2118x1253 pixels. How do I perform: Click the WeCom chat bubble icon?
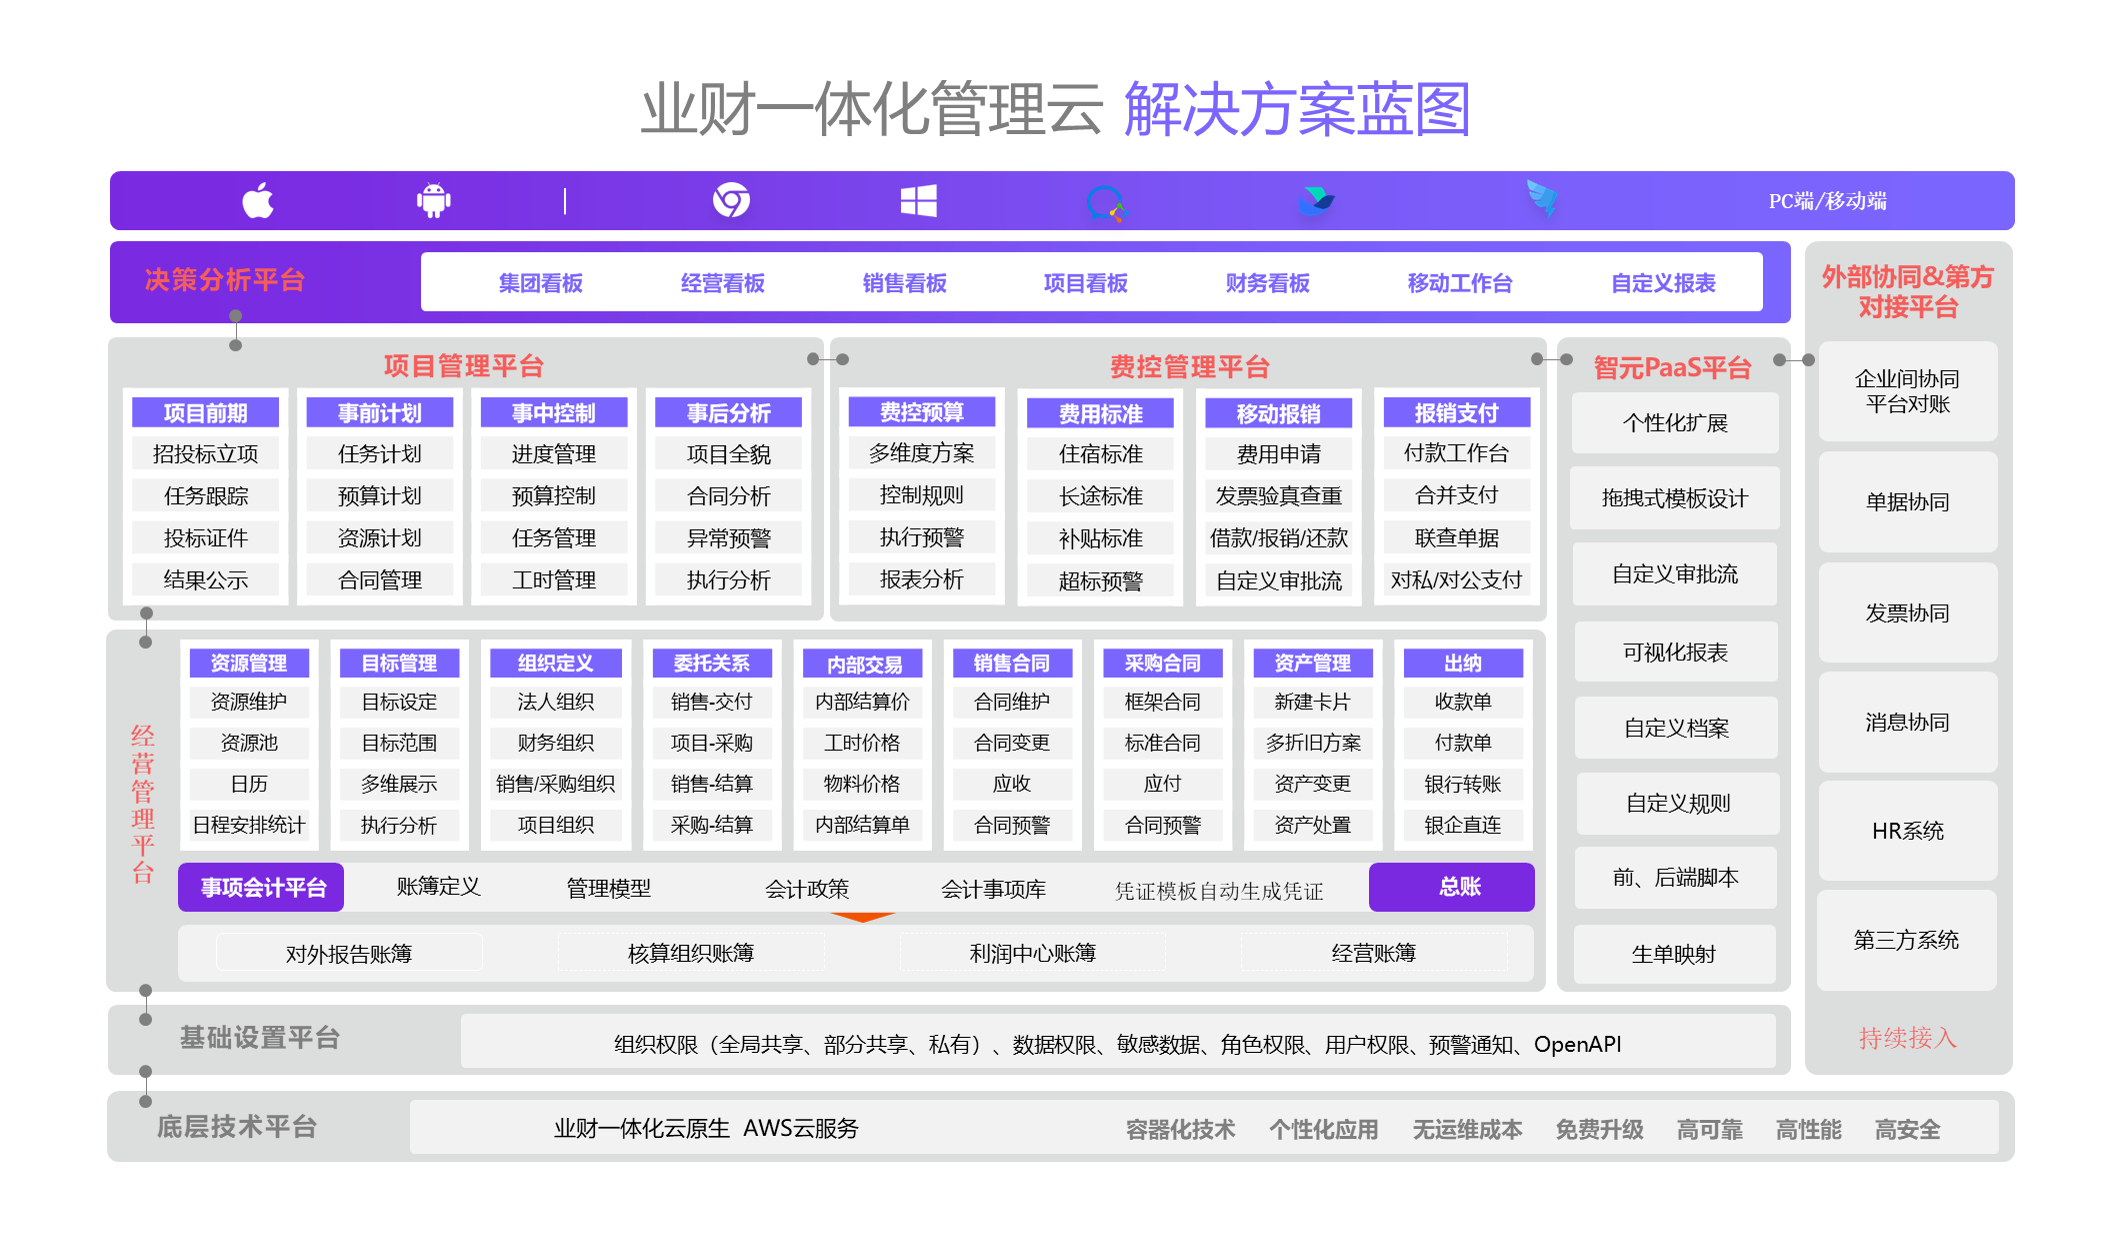click(1105, 203)
